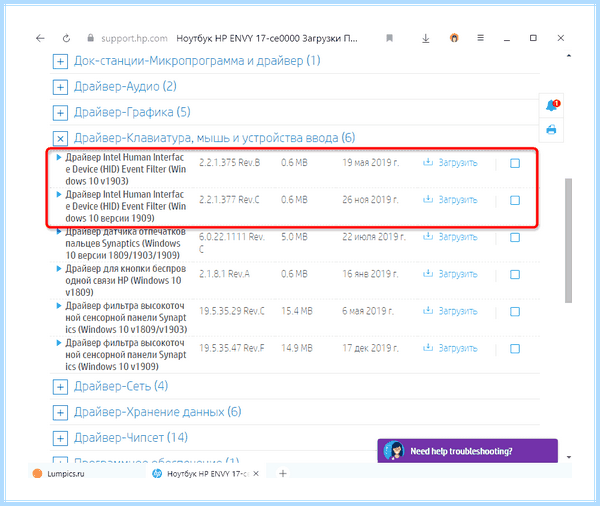
Task: Click the Драйвер-Аудио (2) heading text
Action: pos(125,87)
